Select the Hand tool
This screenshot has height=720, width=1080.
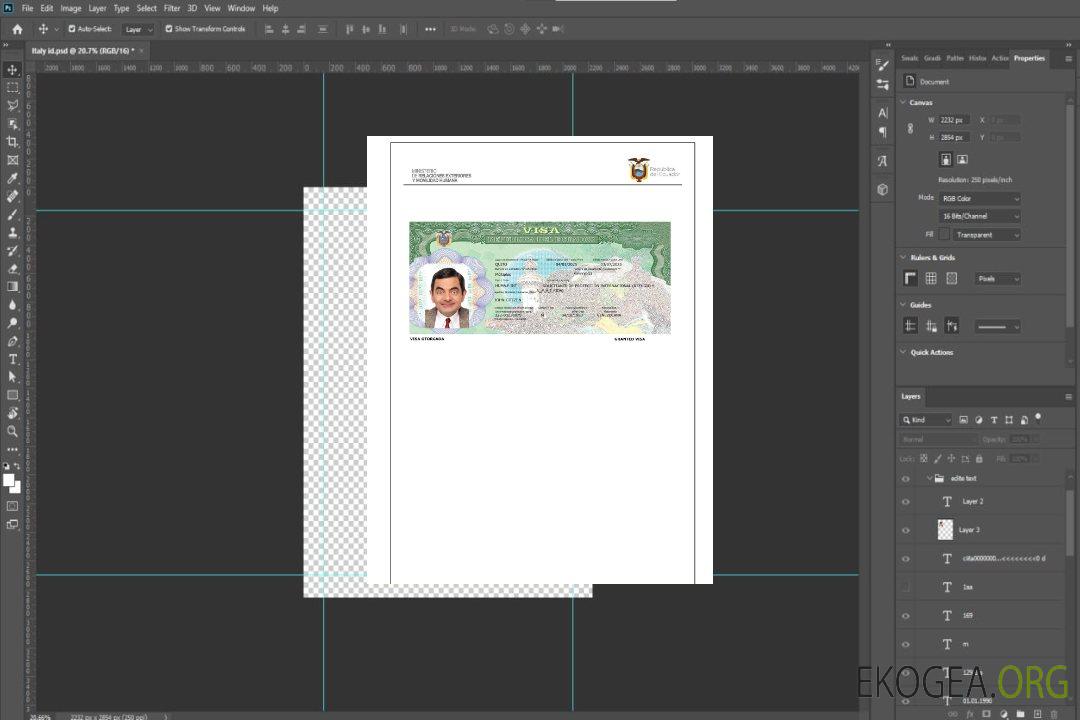(12, 413)
